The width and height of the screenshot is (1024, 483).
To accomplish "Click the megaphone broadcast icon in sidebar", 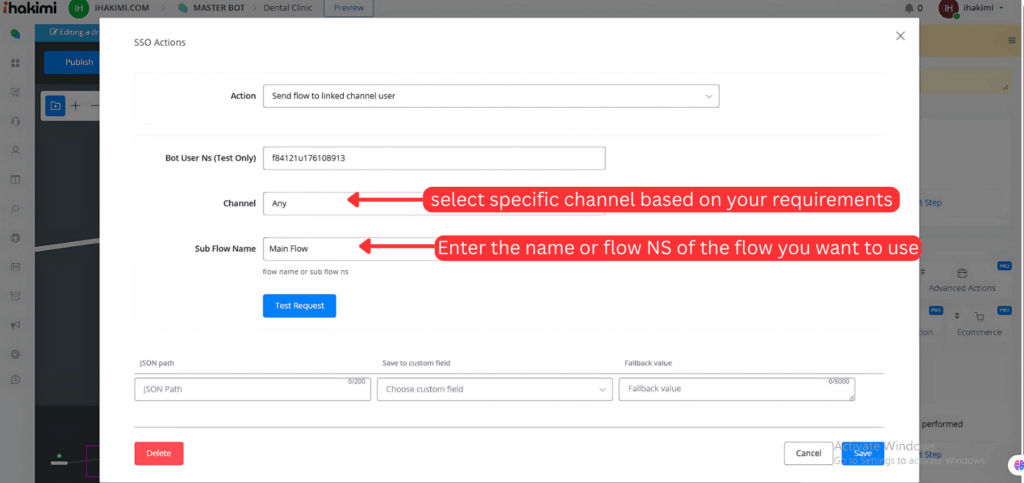I will (15, 325).
